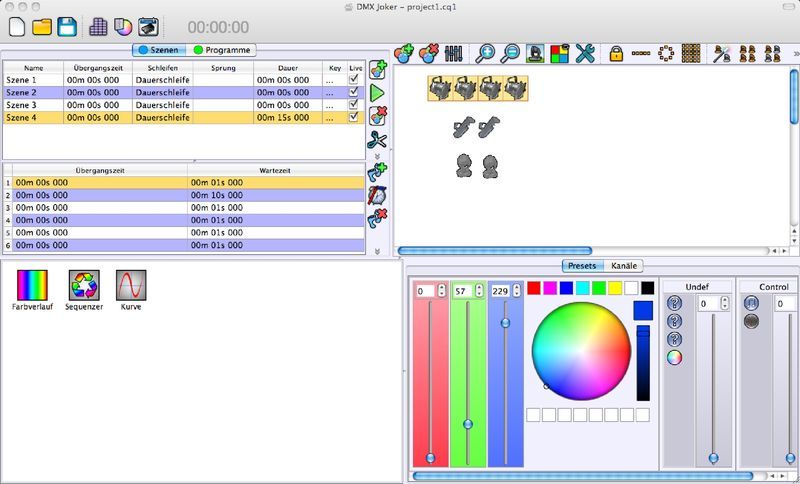Toggle the moving head display icon

click(535, 53)
